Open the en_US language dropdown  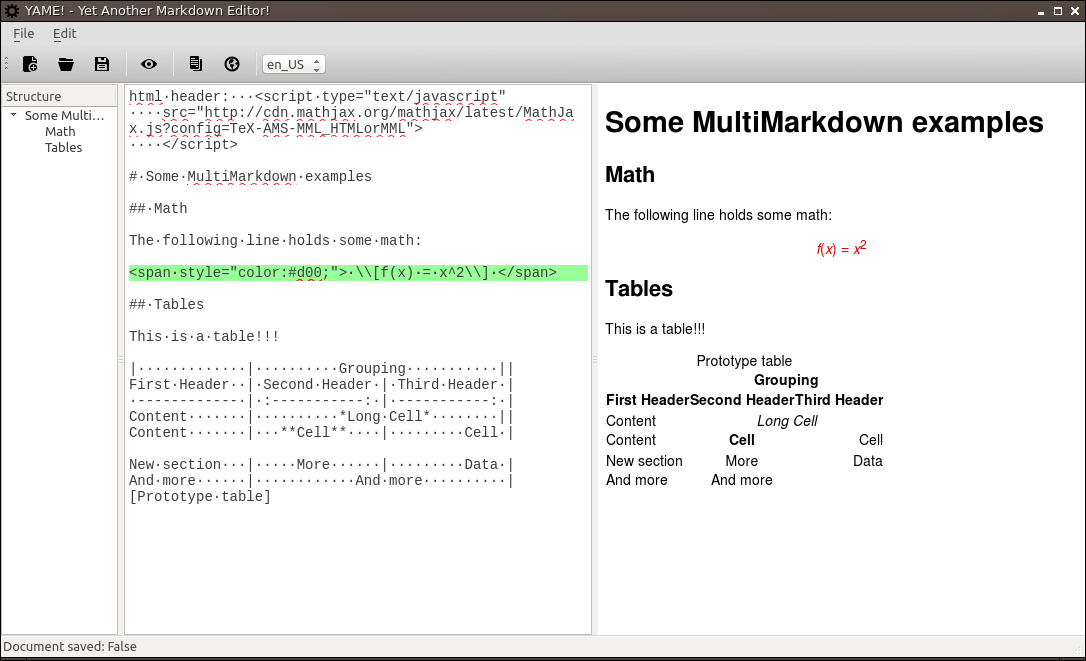click(x=294, y=64)
